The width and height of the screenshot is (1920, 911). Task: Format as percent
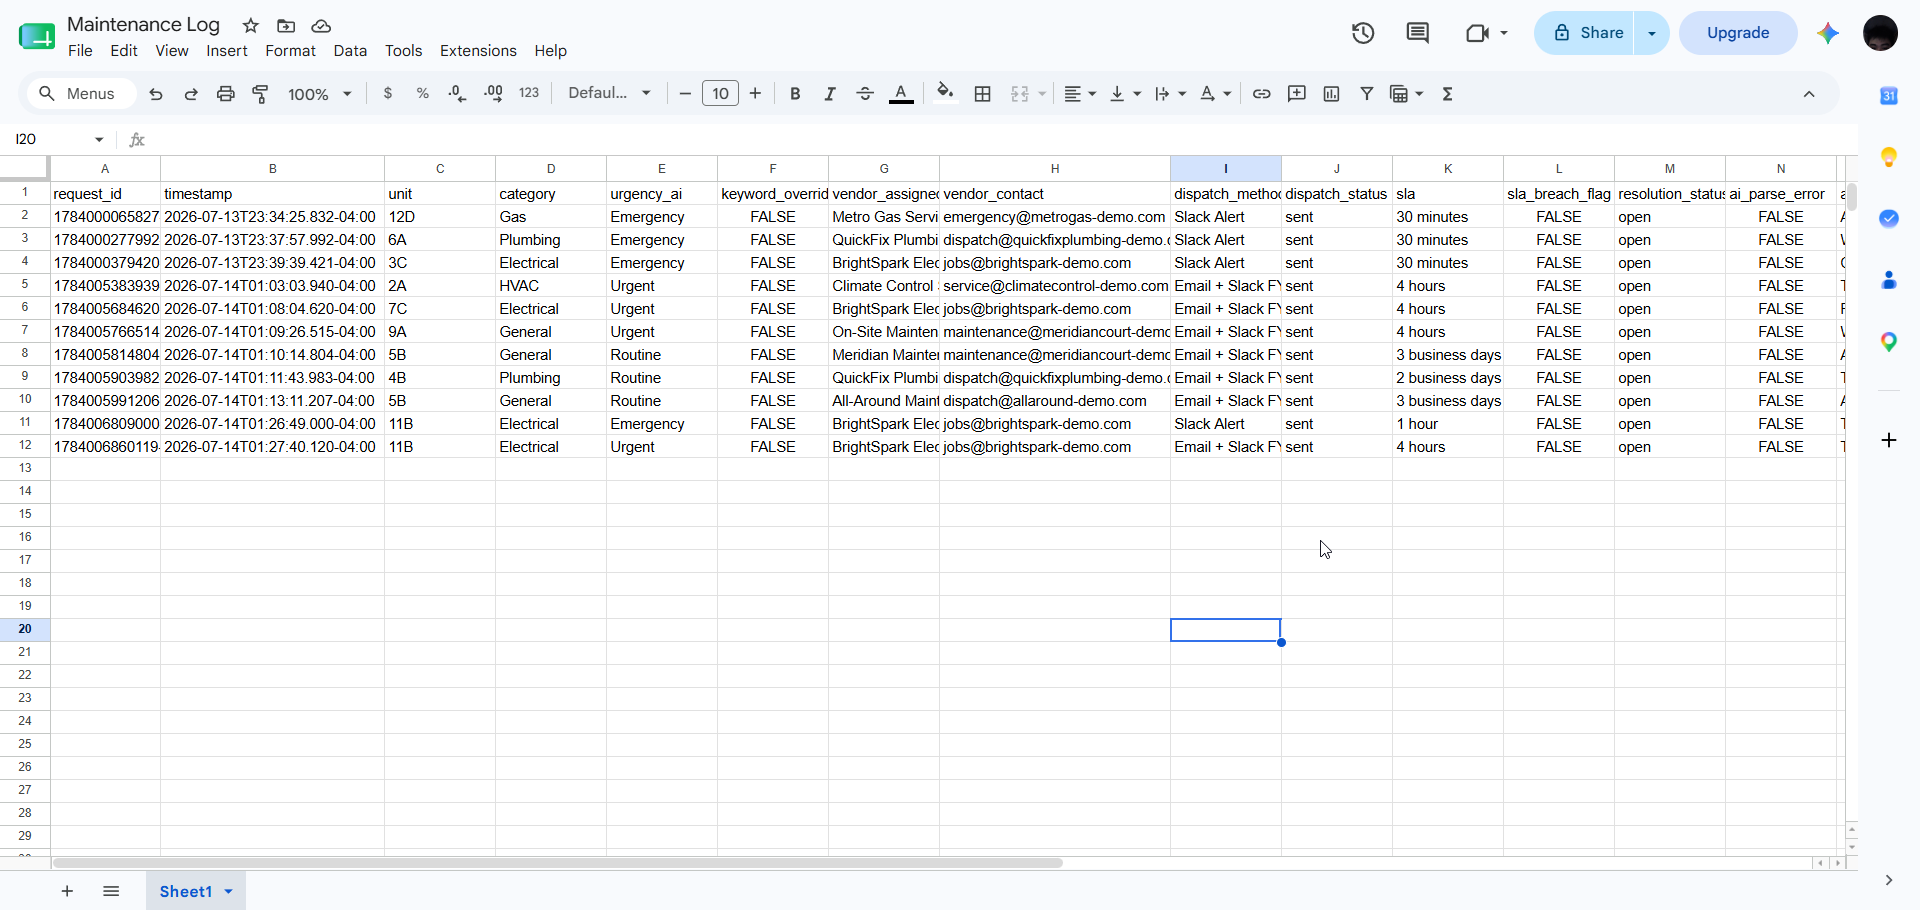coord(423,94)
